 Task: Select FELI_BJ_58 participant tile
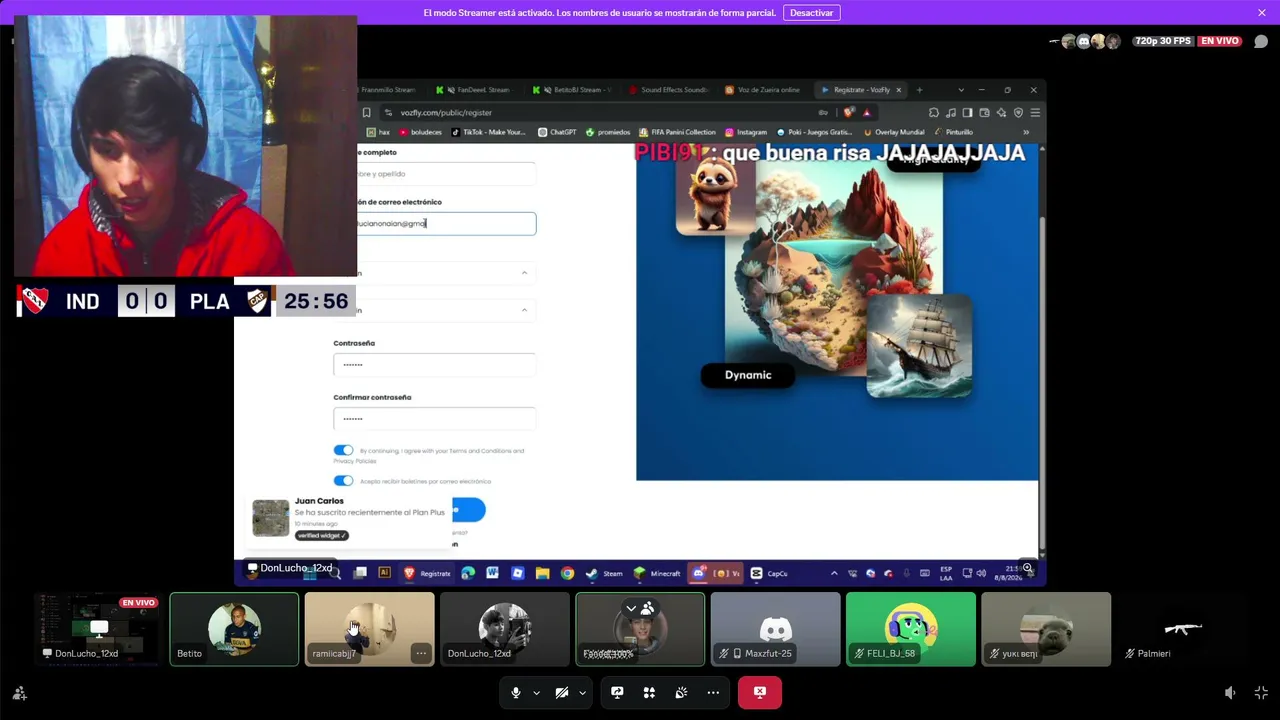pos(911,629)
